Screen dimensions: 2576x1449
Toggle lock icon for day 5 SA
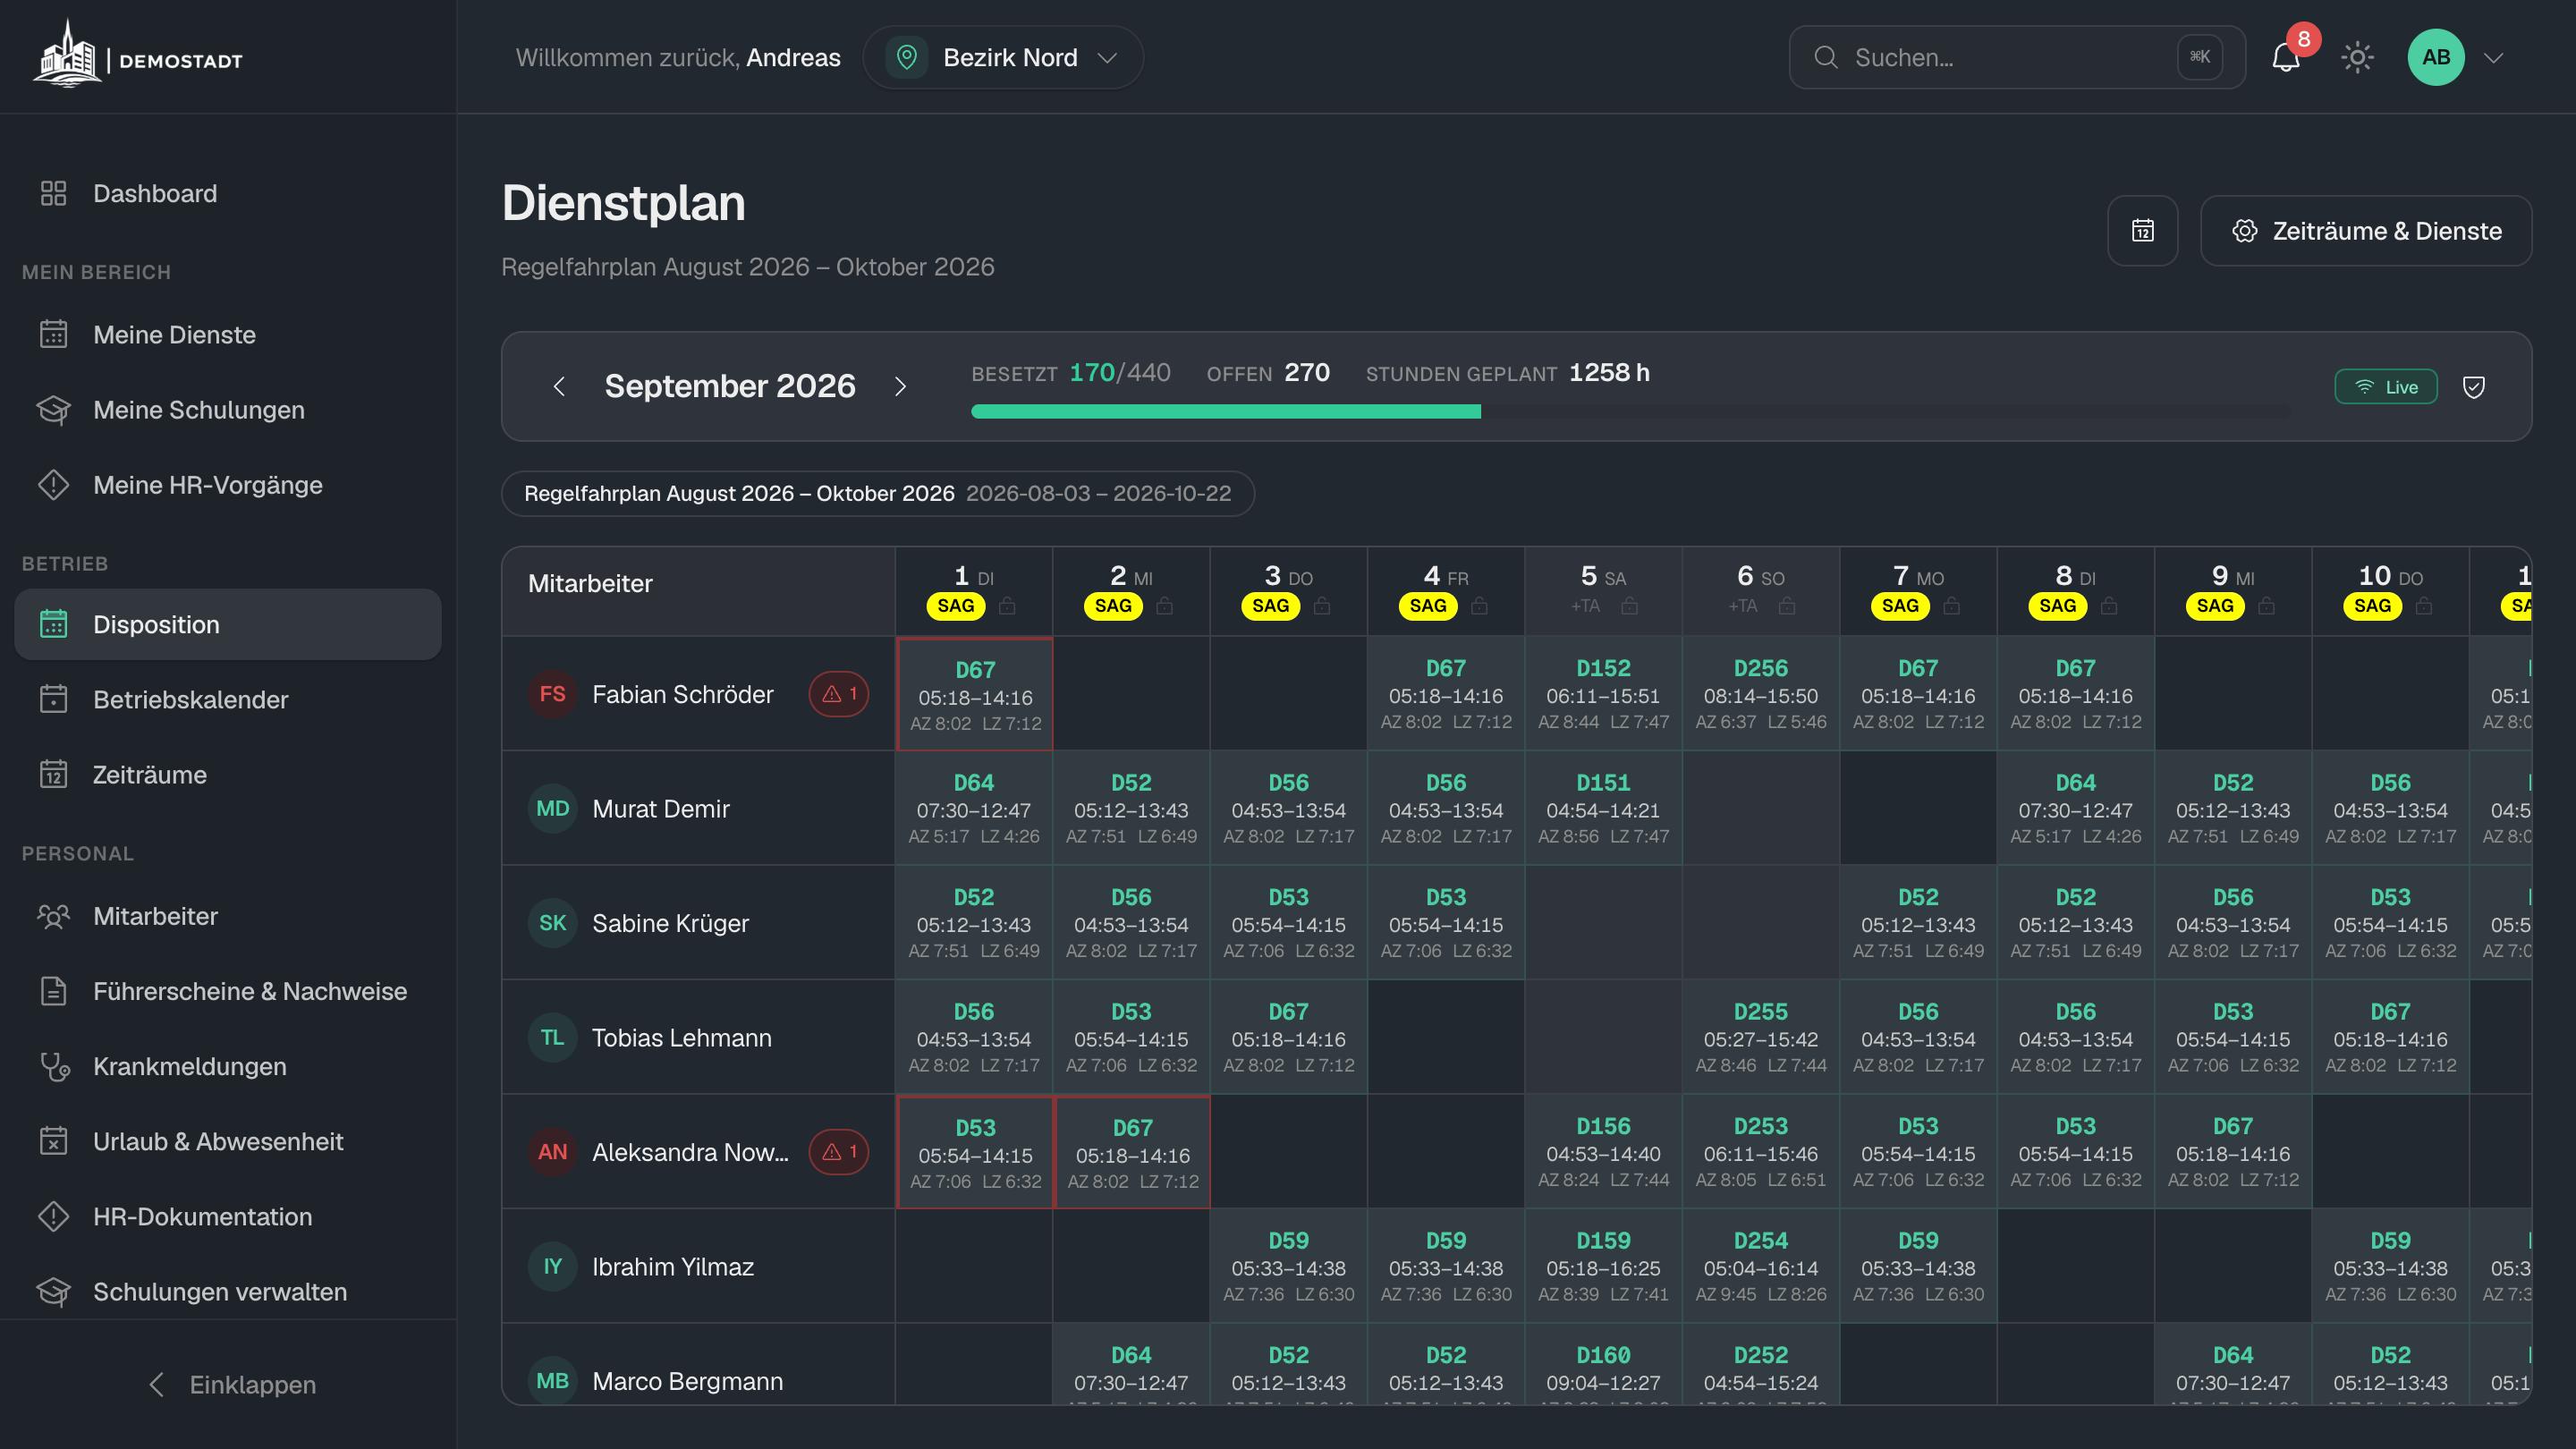pyautogui.click(x=1629, y=605)
